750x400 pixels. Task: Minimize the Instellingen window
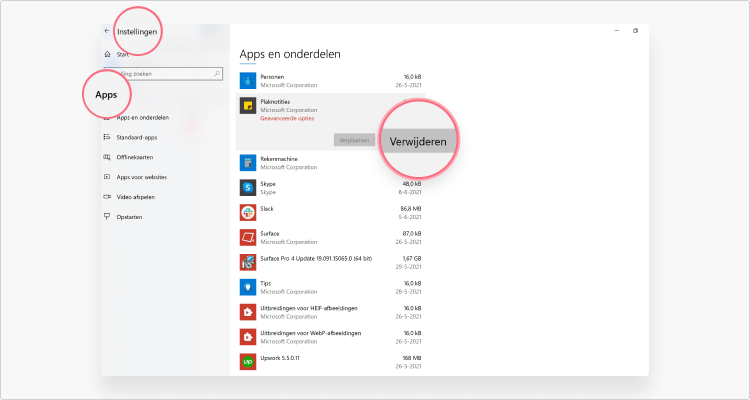coord(617,31)
